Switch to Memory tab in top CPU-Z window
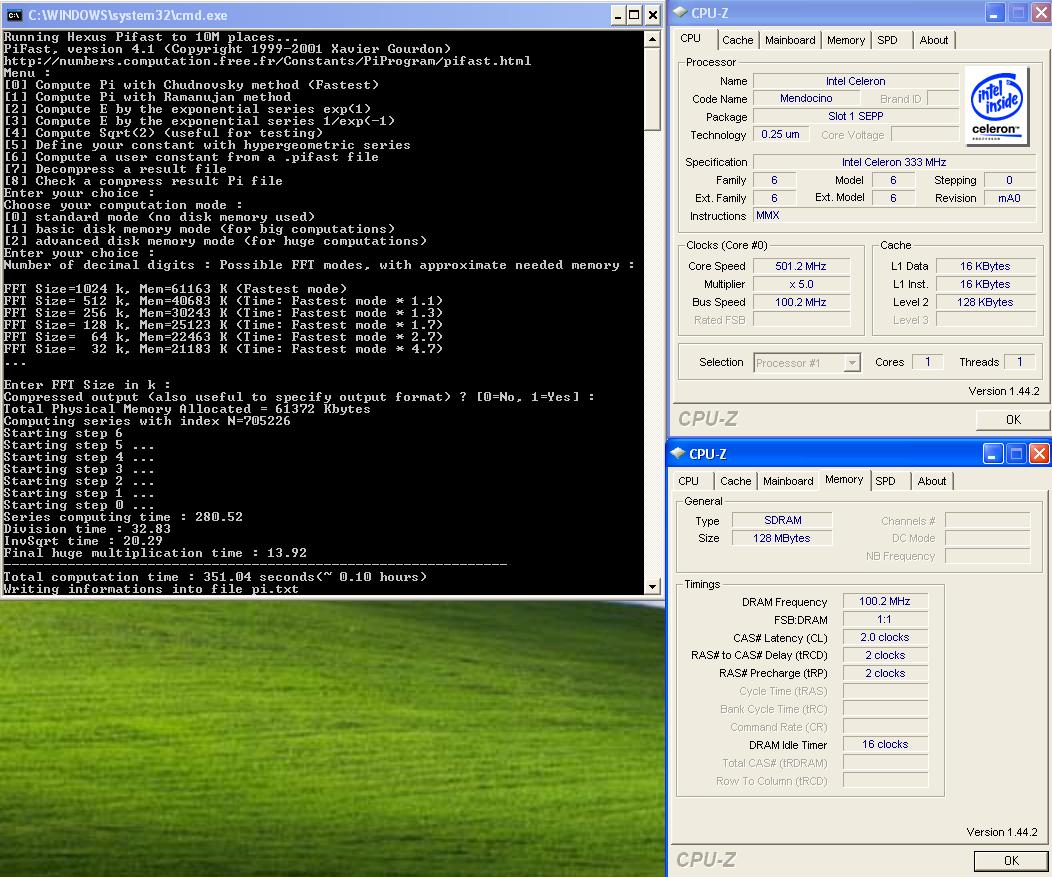This screenshot has width=1052, height=877. [845, 40]
